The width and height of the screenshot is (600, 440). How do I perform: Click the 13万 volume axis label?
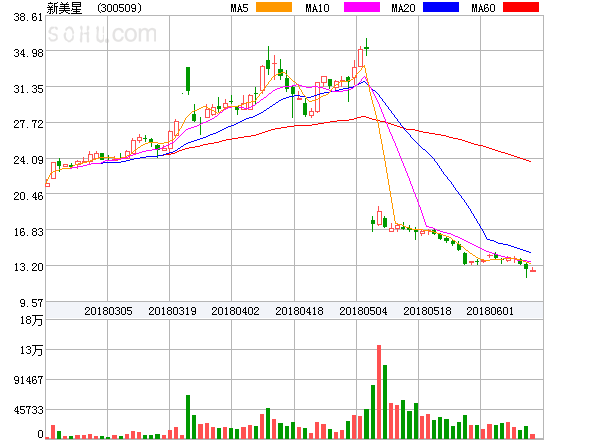(x=31, y=350)
